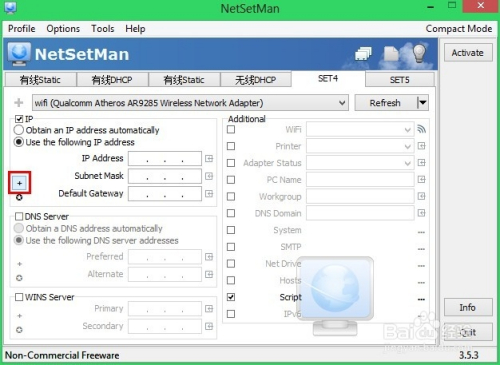Viewport: 500px width, 365px height.
Task: Get current value icon beside PC Name
Action: (422, 179)
